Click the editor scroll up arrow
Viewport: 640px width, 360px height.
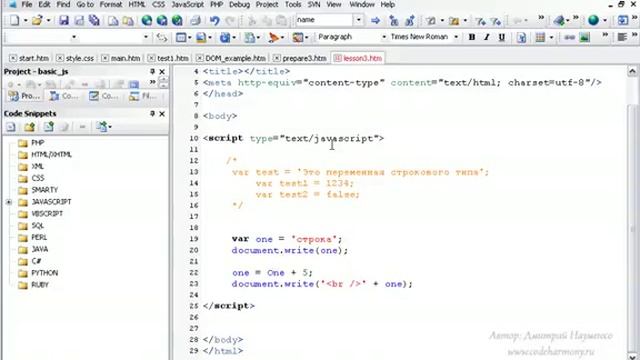coord(632,72)
